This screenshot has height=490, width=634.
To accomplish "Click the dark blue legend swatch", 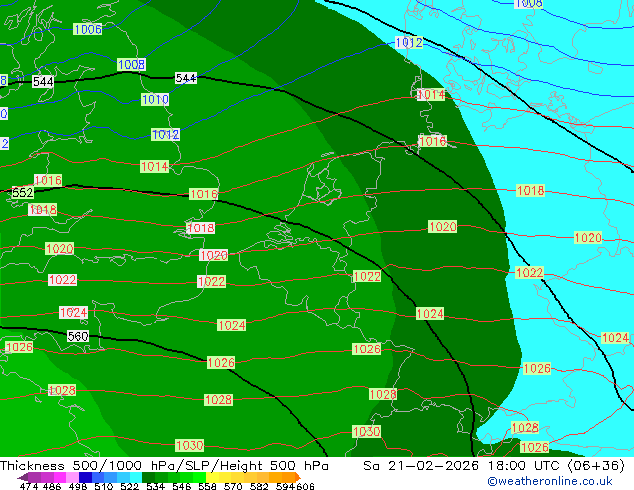I will click(x=85, y=477).
